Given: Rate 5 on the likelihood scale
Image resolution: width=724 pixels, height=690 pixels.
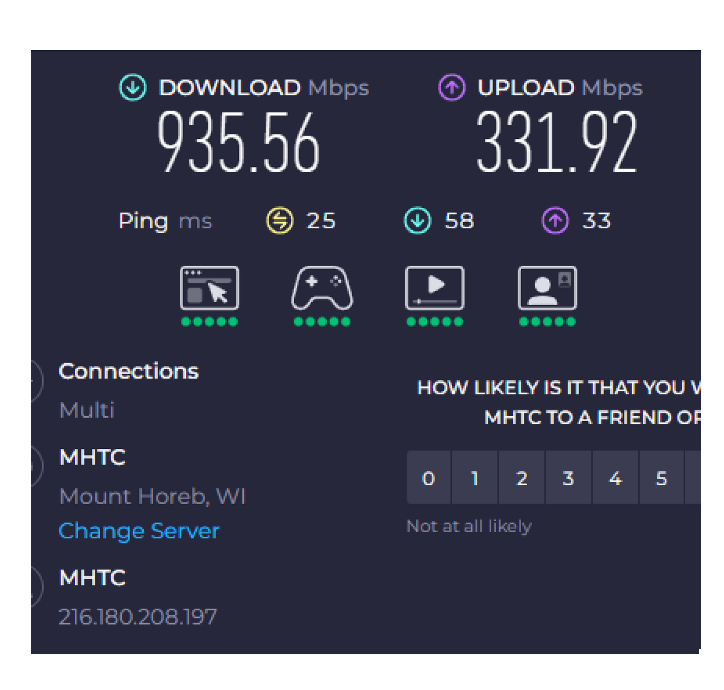Looking at the screenshot, I should 661,479.
